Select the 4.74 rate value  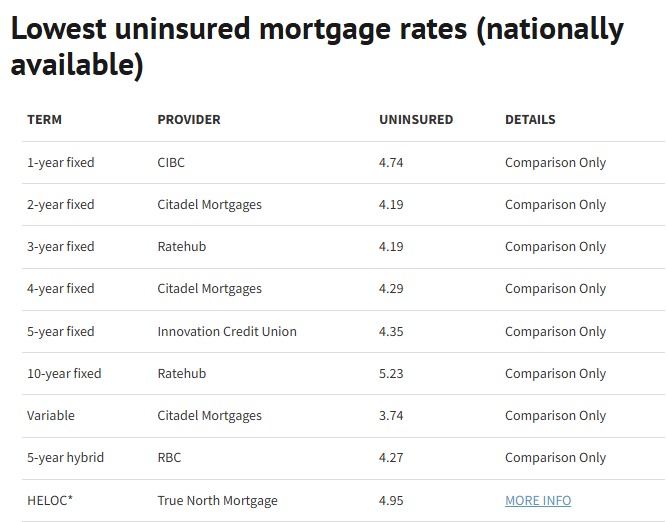(391, 162)
